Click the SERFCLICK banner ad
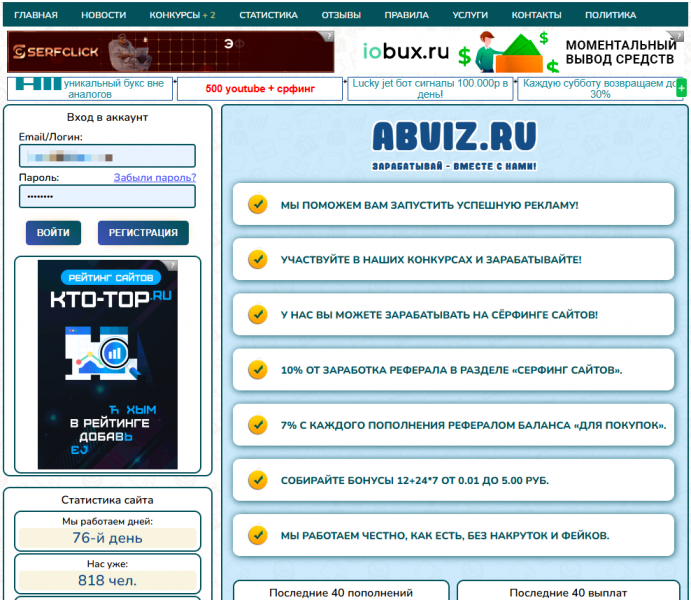Image resolution: width=691 pixels, height=600 pixels. pos(171,52)
